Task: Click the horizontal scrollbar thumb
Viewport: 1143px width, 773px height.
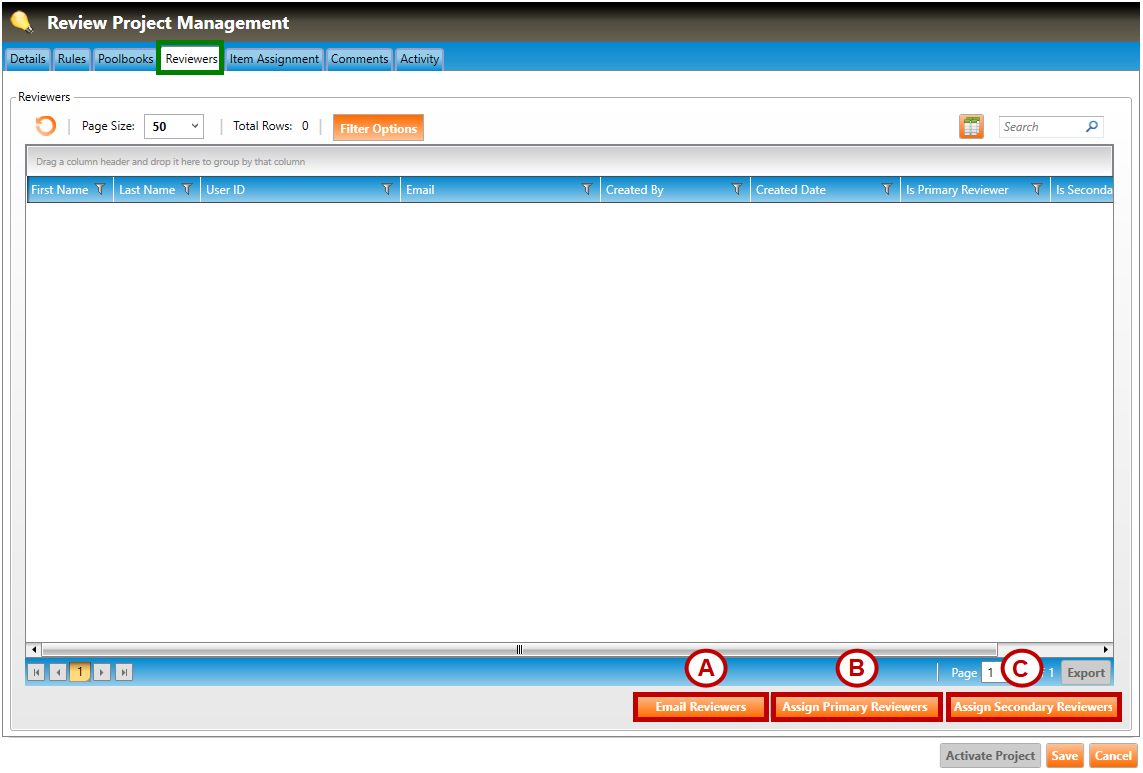Action: click(x=519, y=650)
